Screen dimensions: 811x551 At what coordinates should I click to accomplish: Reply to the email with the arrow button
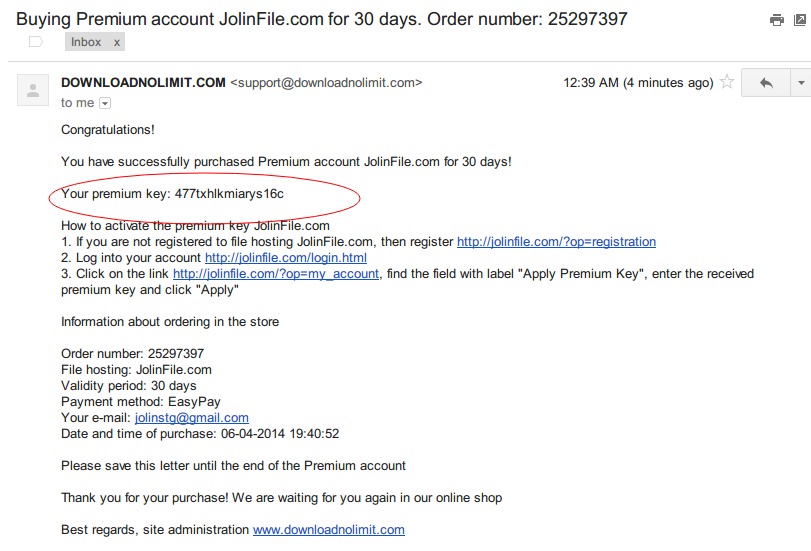coord(767,83)
